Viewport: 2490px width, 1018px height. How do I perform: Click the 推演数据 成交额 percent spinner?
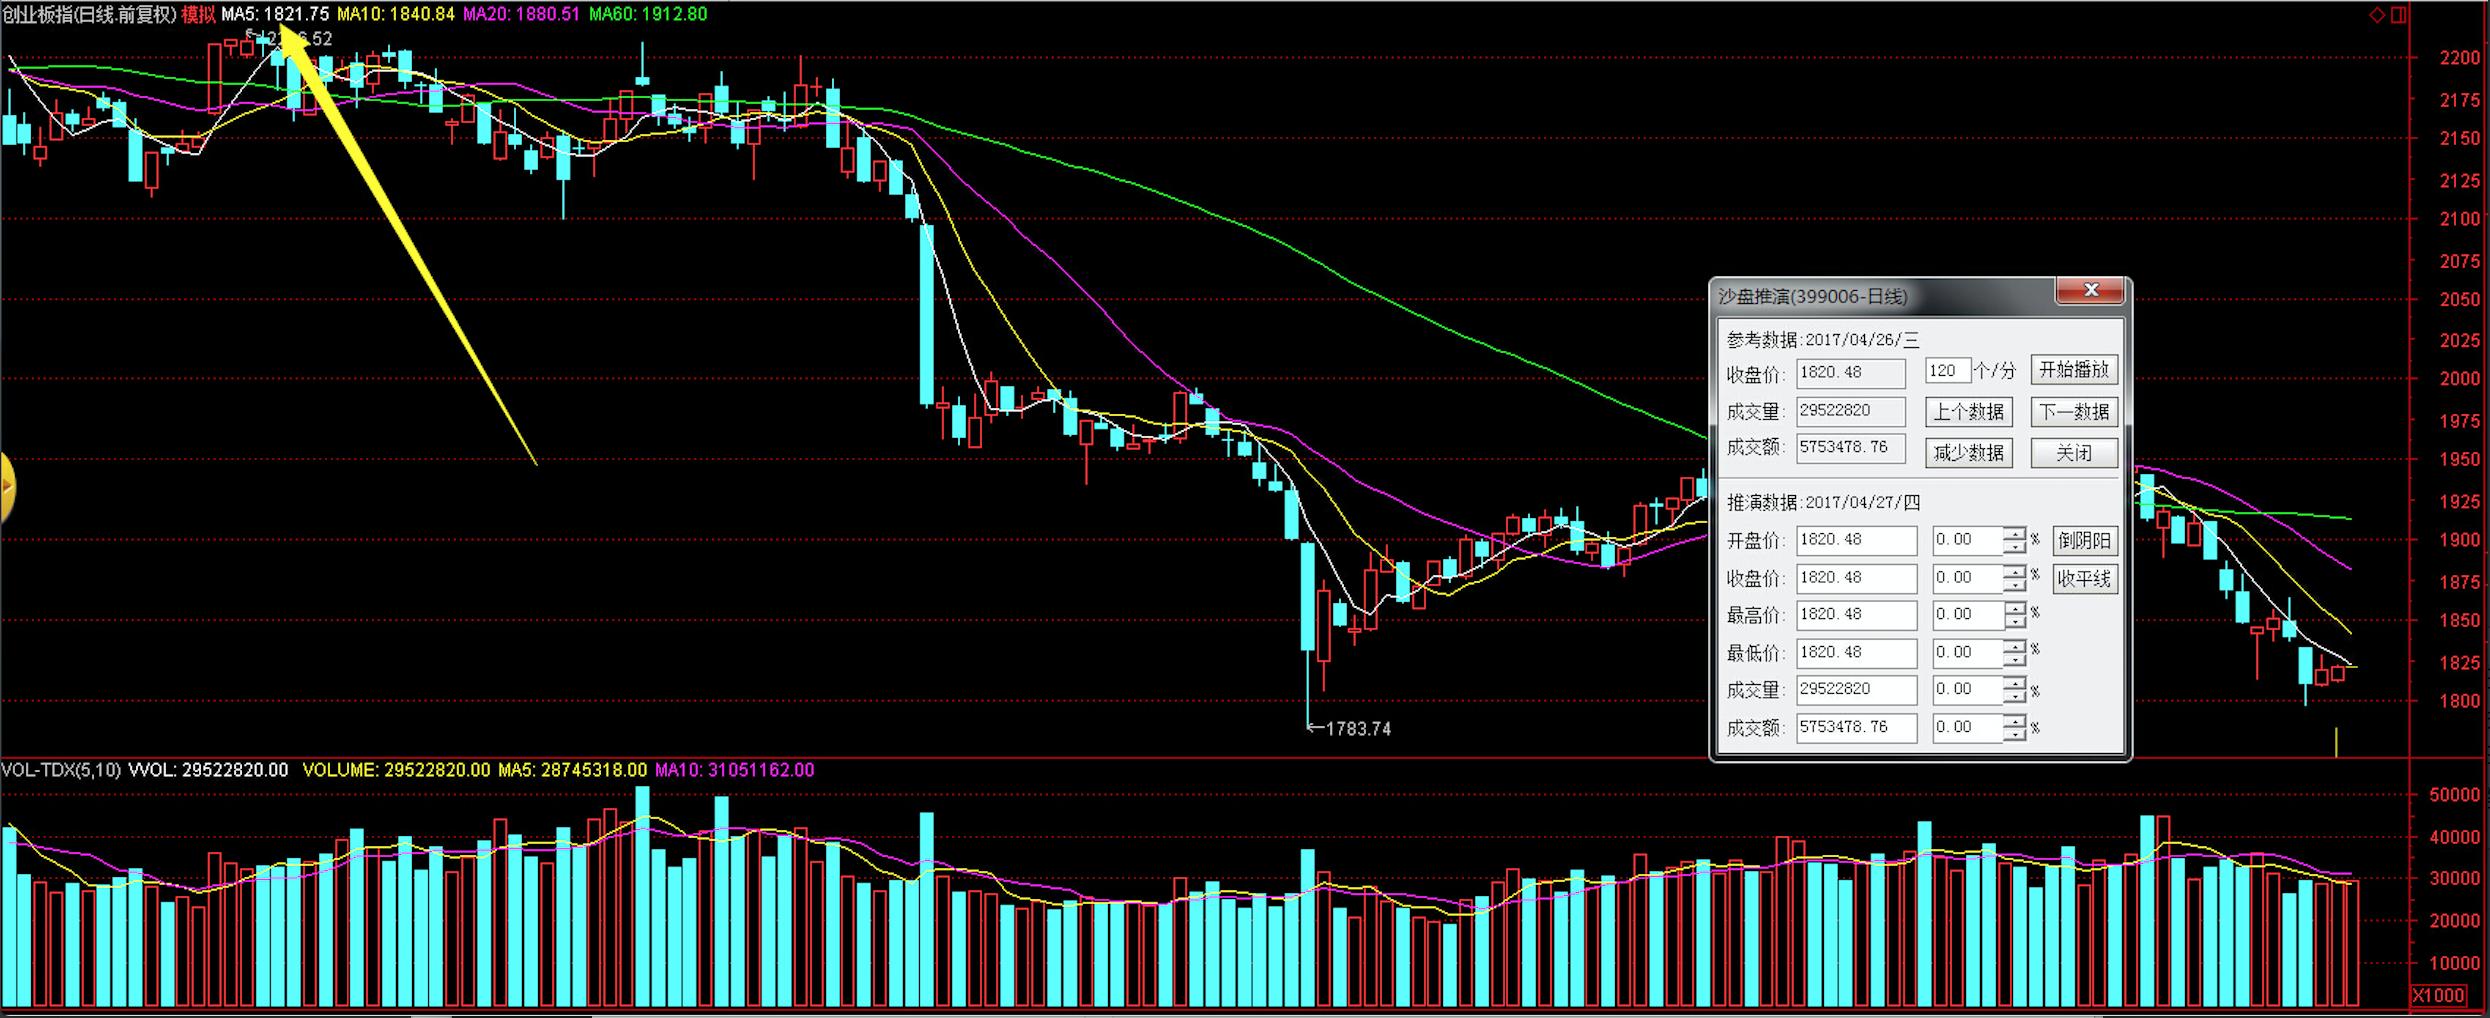[2014, 728]
